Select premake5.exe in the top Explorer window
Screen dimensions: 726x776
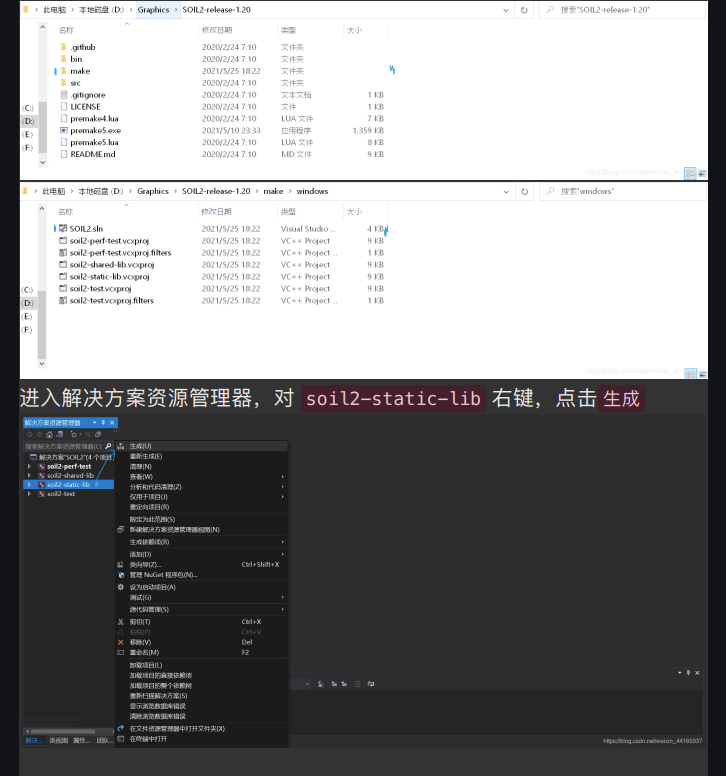pos(95,130)
